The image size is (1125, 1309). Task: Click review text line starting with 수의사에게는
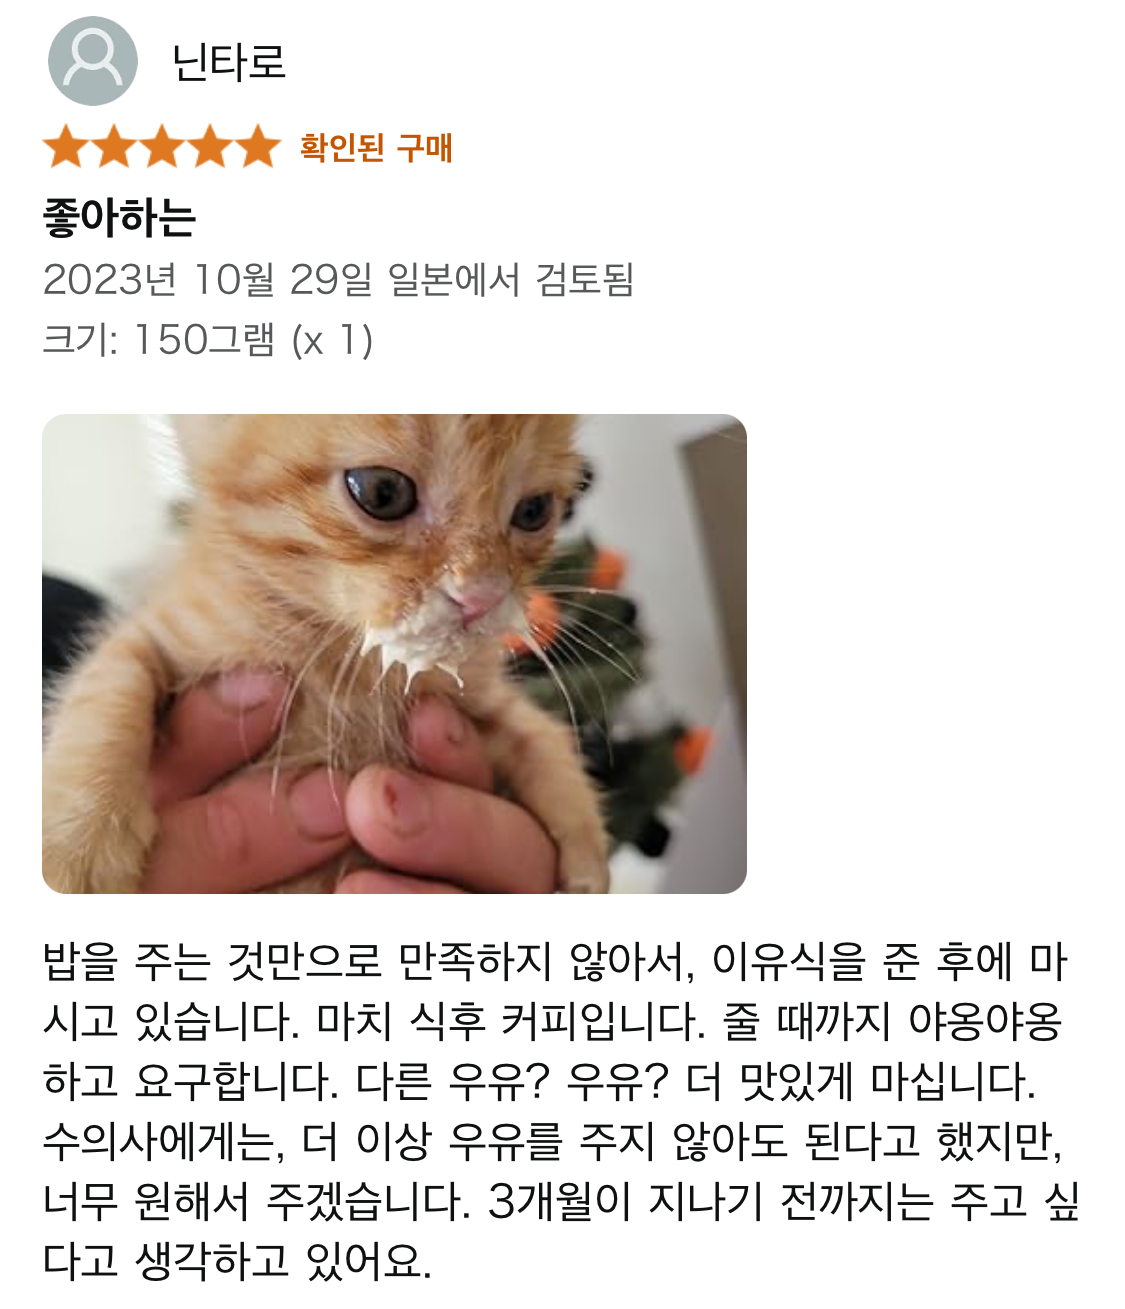552,1142
